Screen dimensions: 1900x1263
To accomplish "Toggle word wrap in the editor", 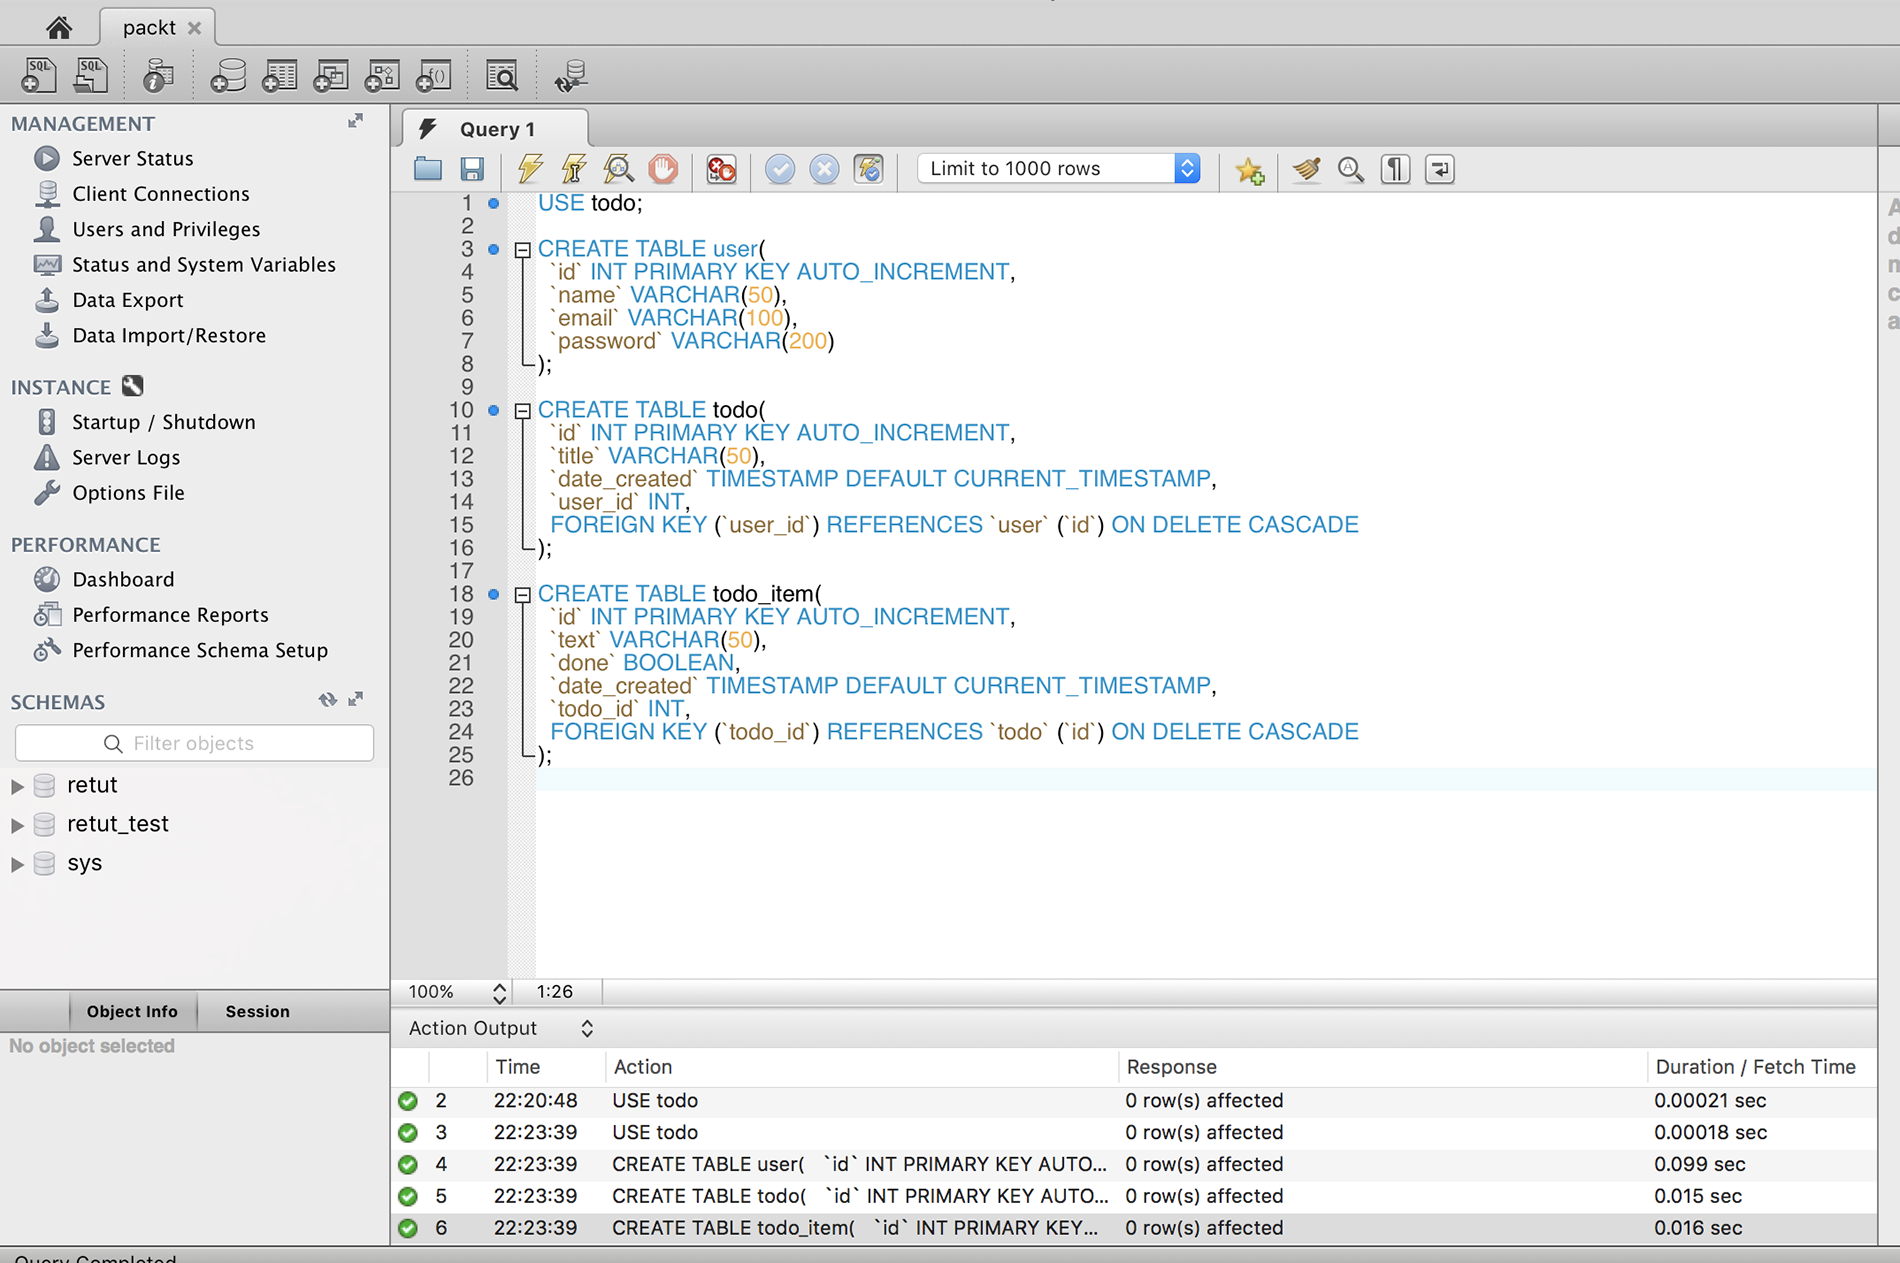I will click(x=1439, y=169).
